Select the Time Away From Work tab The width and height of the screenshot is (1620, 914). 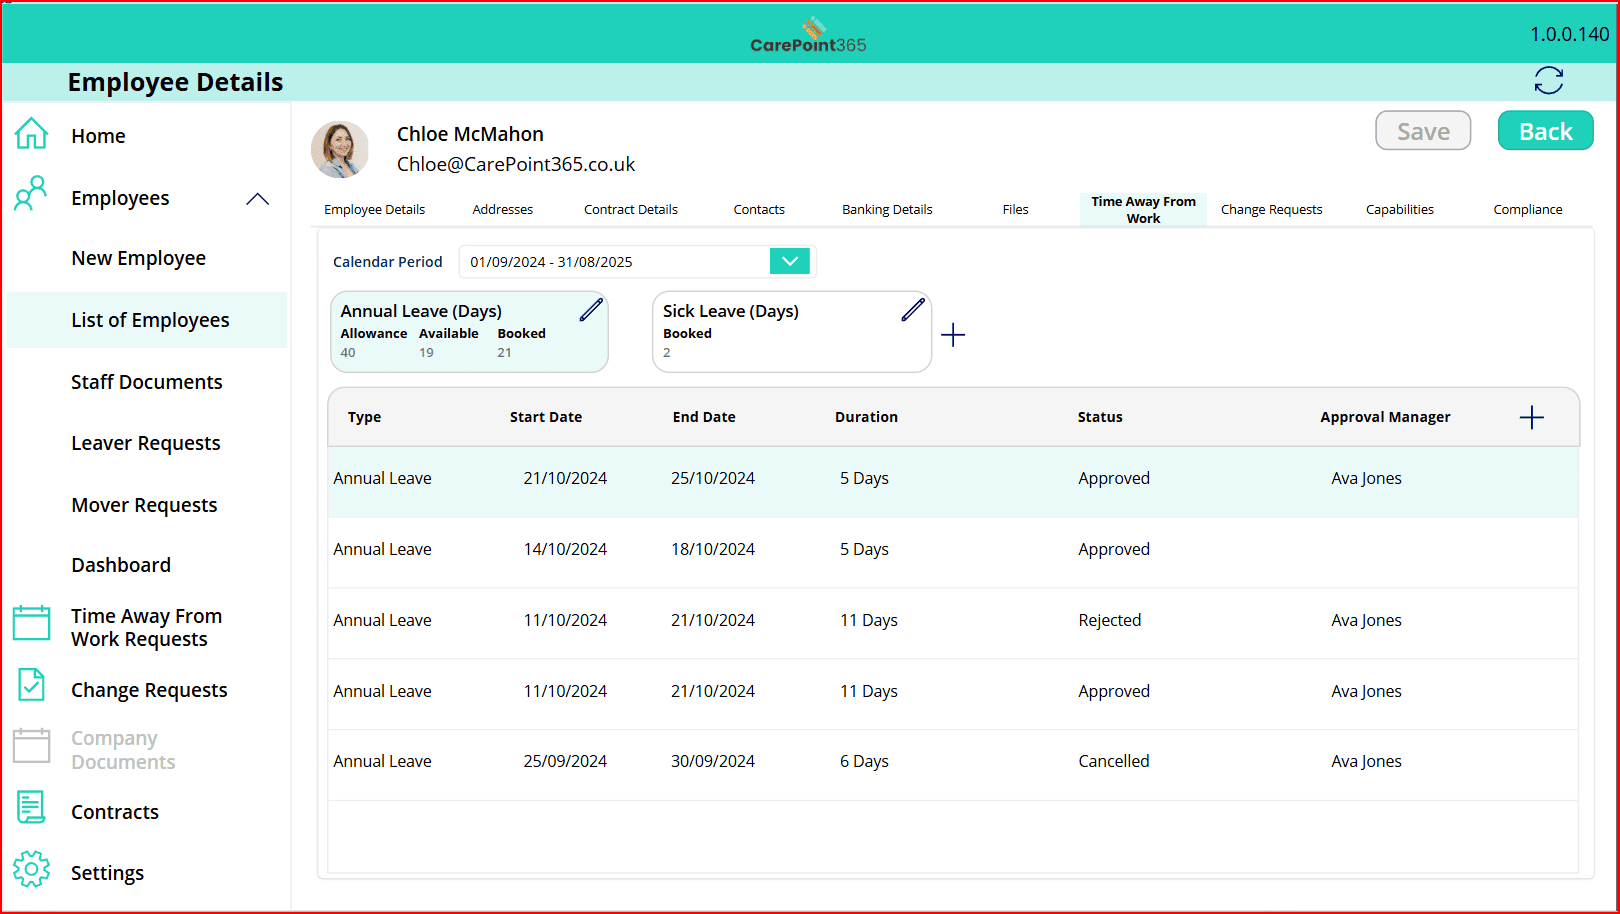point(1144,209)
